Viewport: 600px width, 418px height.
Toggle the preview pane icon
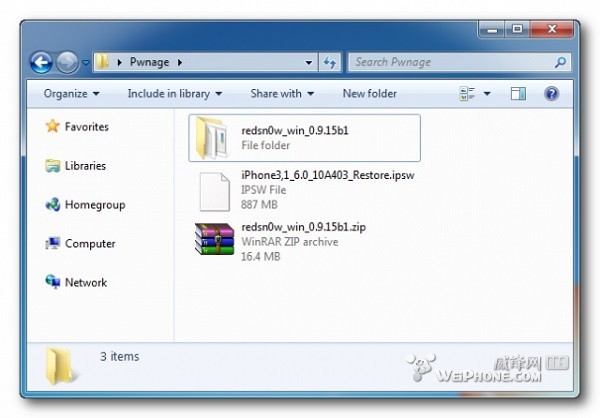coord(519,94)
